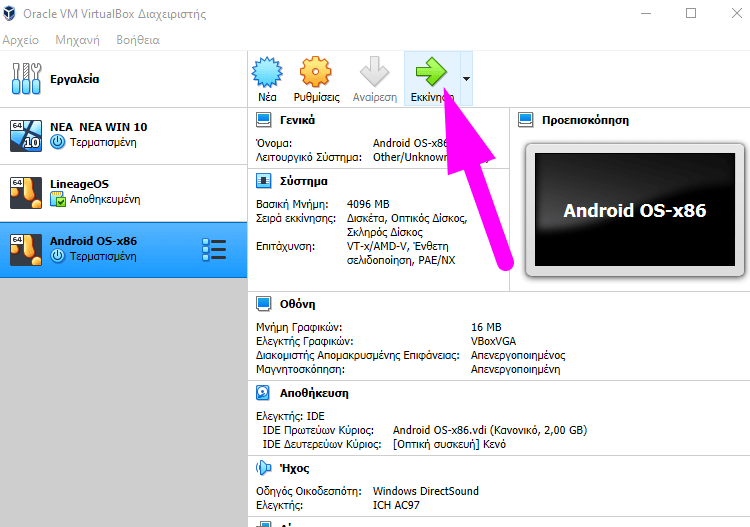Click the Αναίρεση (Discard) arrow icon
The width and height of the screenshot is (750, 527).
click(375, 72)
